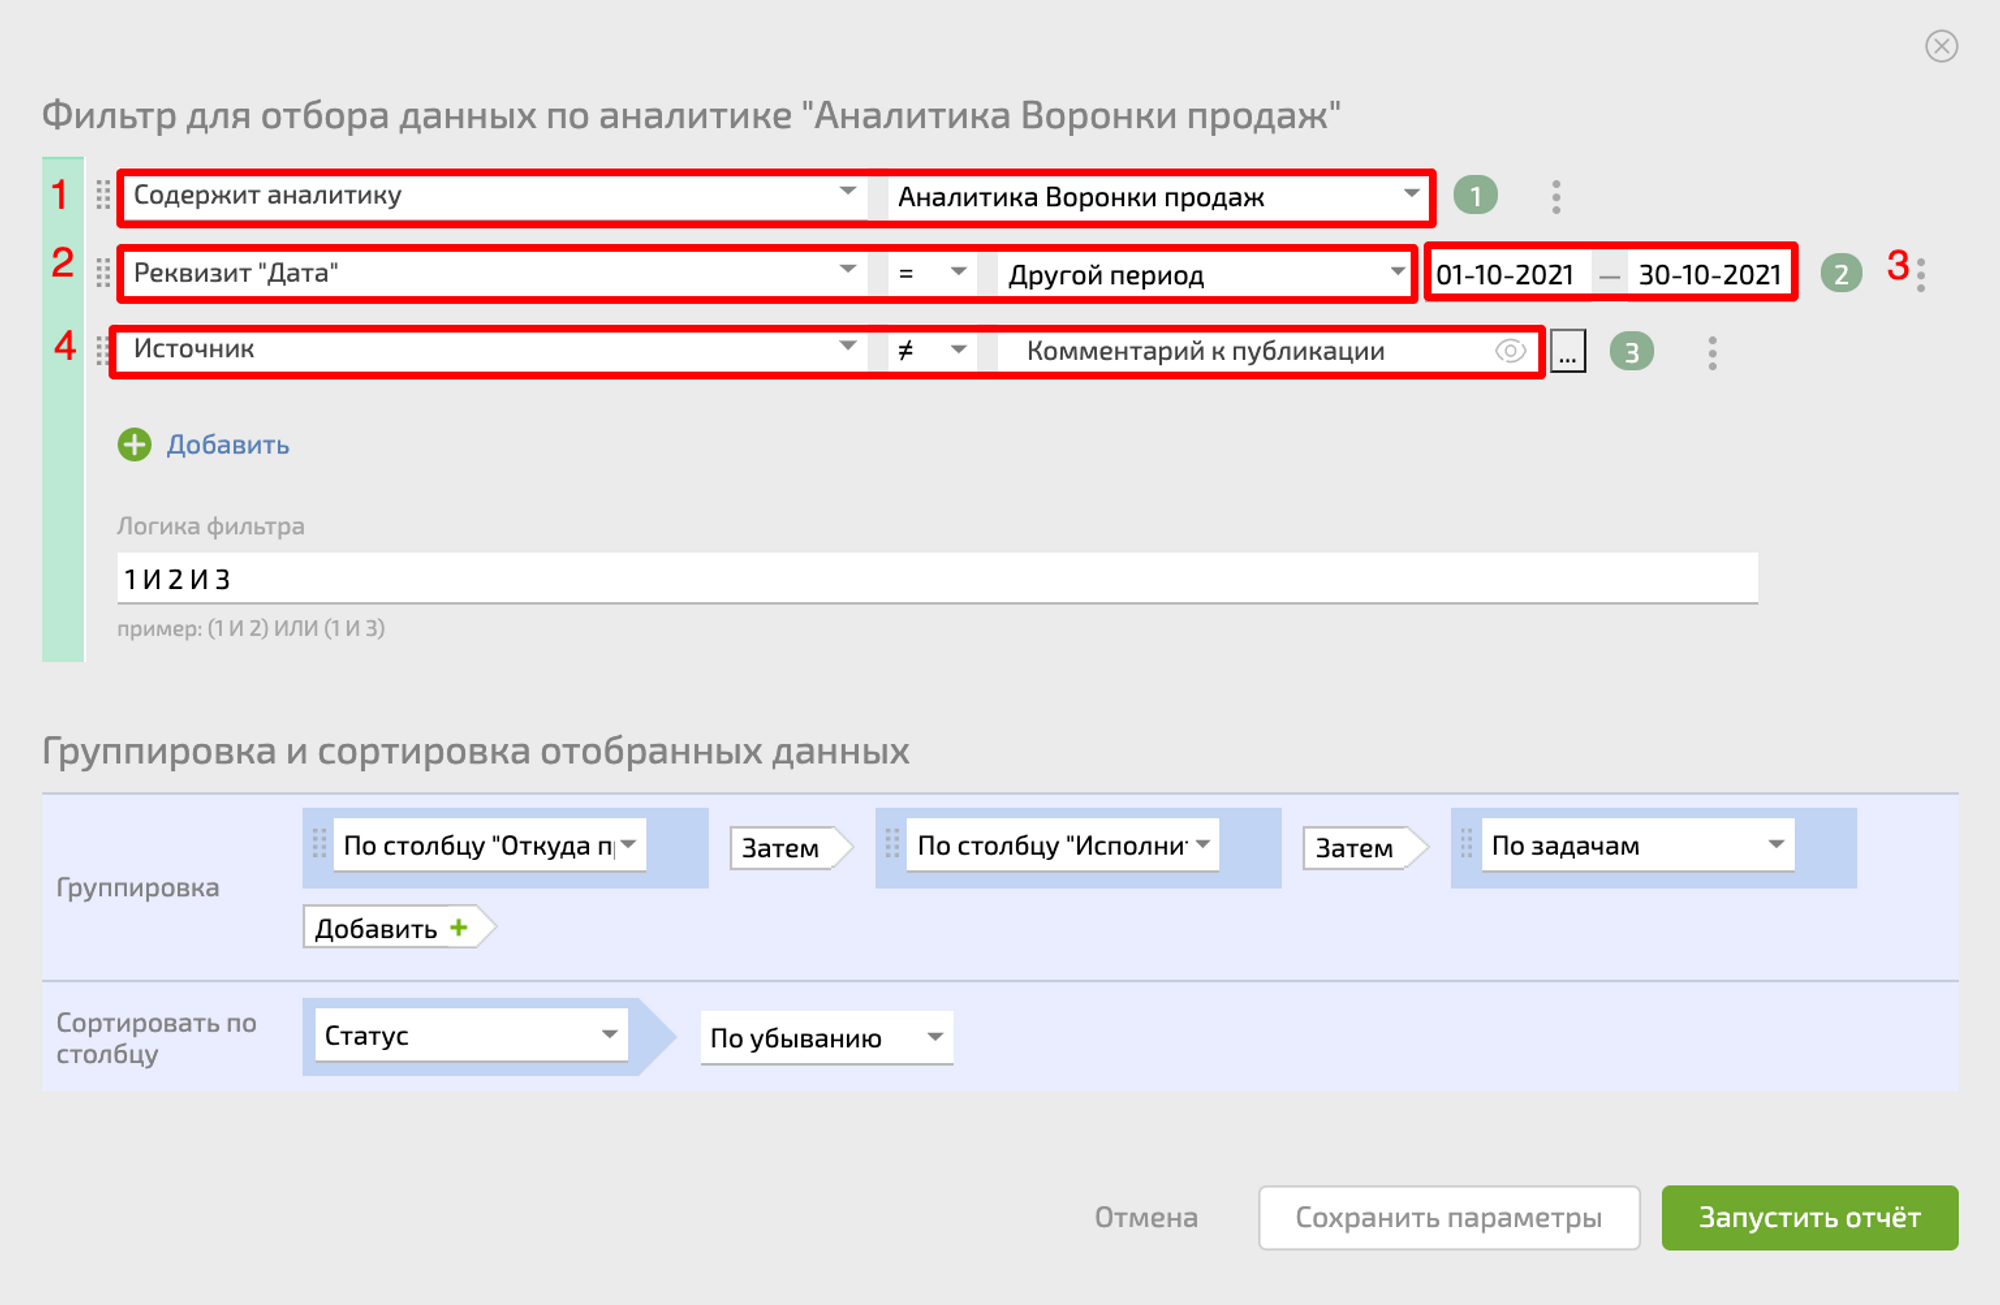Open Статус sort column dropdown
This screenshot has width=2000, height=1305.
[470, 1036]
